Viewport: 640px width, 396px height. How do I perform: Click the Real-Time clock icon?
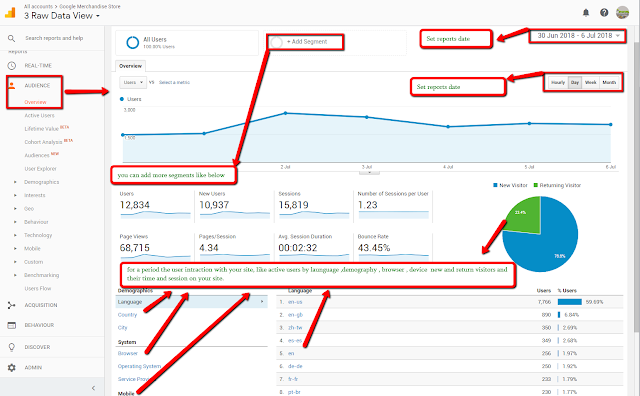(12, 66)
